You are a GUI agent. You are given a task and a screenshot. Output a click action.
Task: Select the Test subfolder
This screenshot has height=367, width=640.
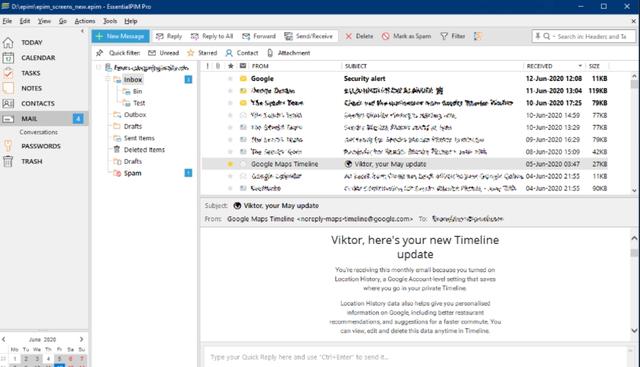(x=139, y=103)
